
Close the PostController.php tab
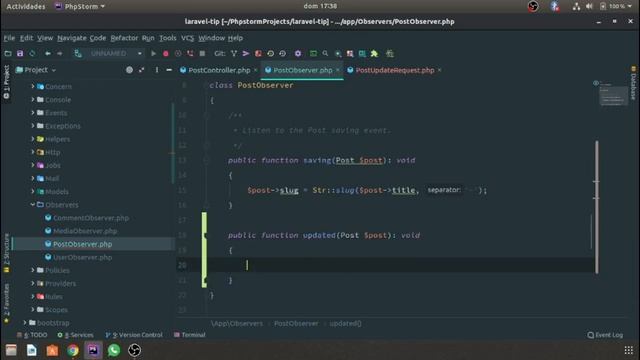[256, 70]
